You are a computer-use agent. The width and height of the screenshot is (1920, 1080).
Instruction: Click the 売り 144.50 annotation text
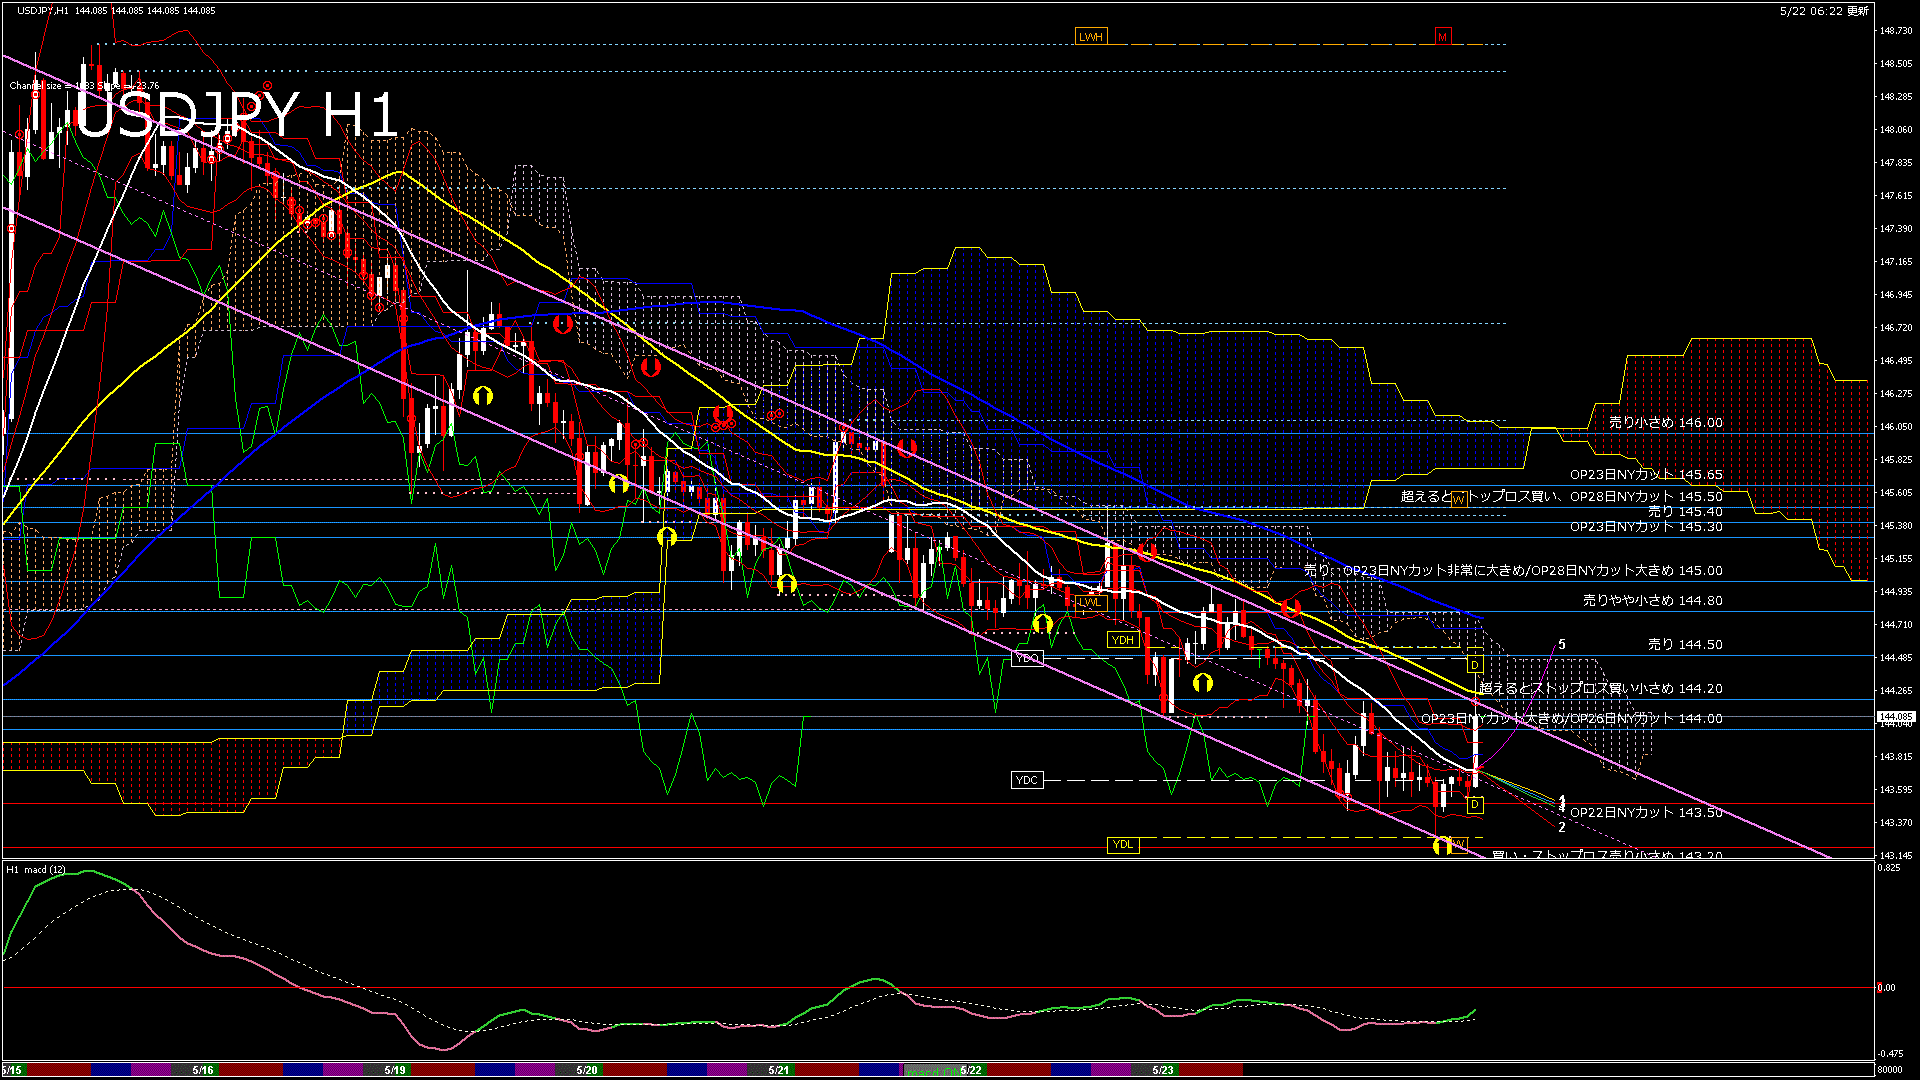1685,645
